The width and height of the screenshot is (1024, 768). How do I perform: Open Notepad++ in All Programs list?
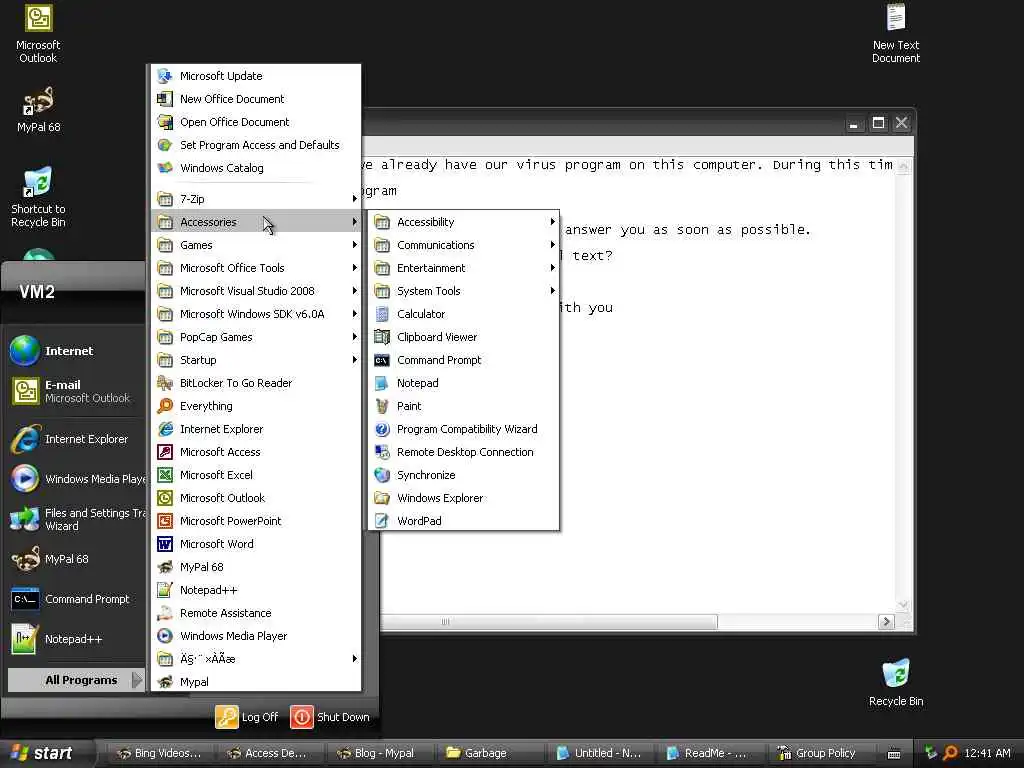(x=255, y=590)
